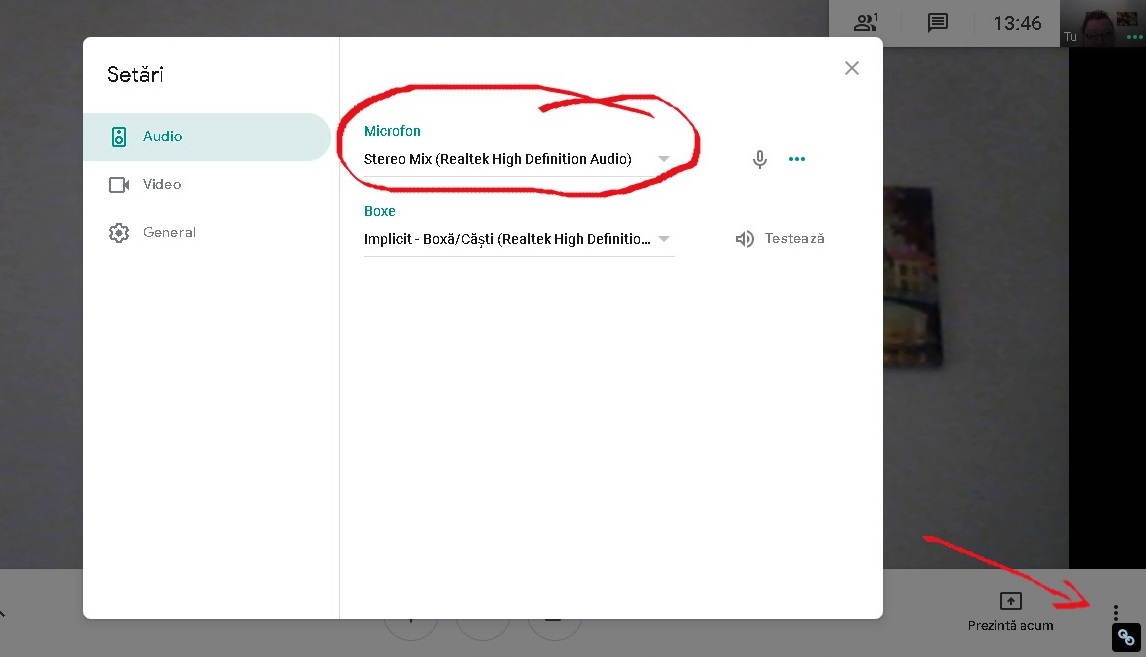The width and height of the screenshot is (1146, 657).
Task: Click the link icon at corner
Action: click(x=1126, y=638)
